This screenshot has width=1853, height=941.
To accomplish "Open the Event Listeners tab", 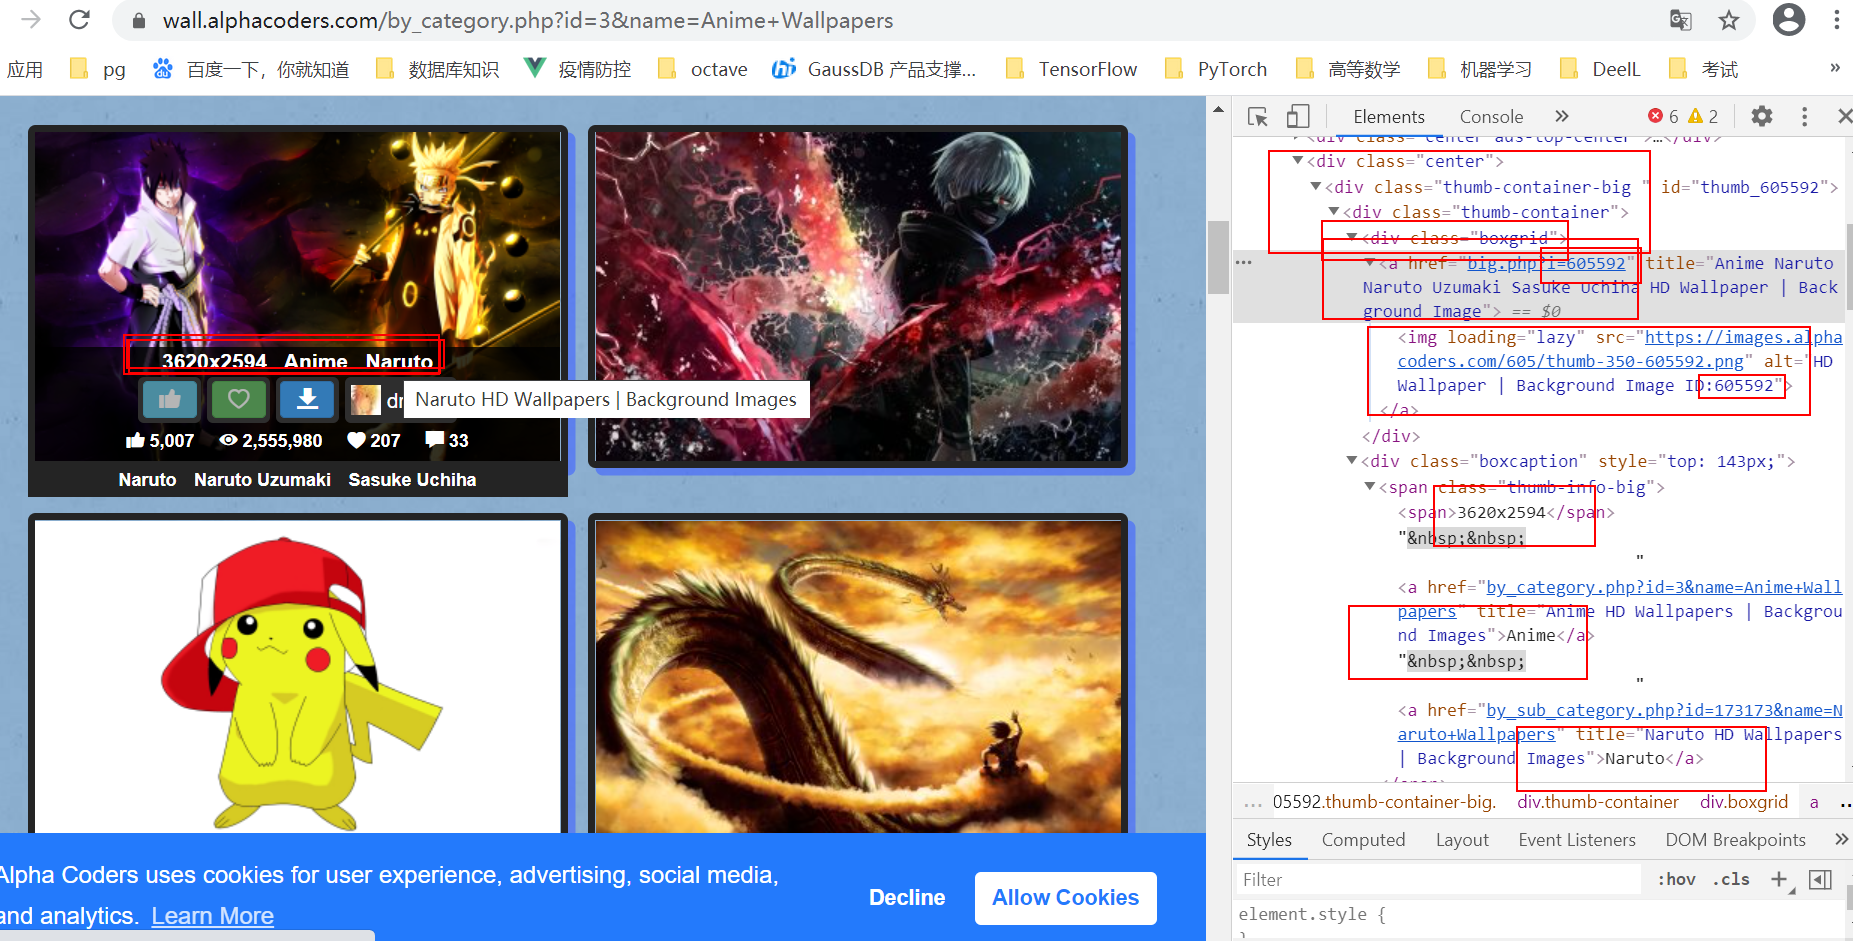I will [x=1576, y=840].
